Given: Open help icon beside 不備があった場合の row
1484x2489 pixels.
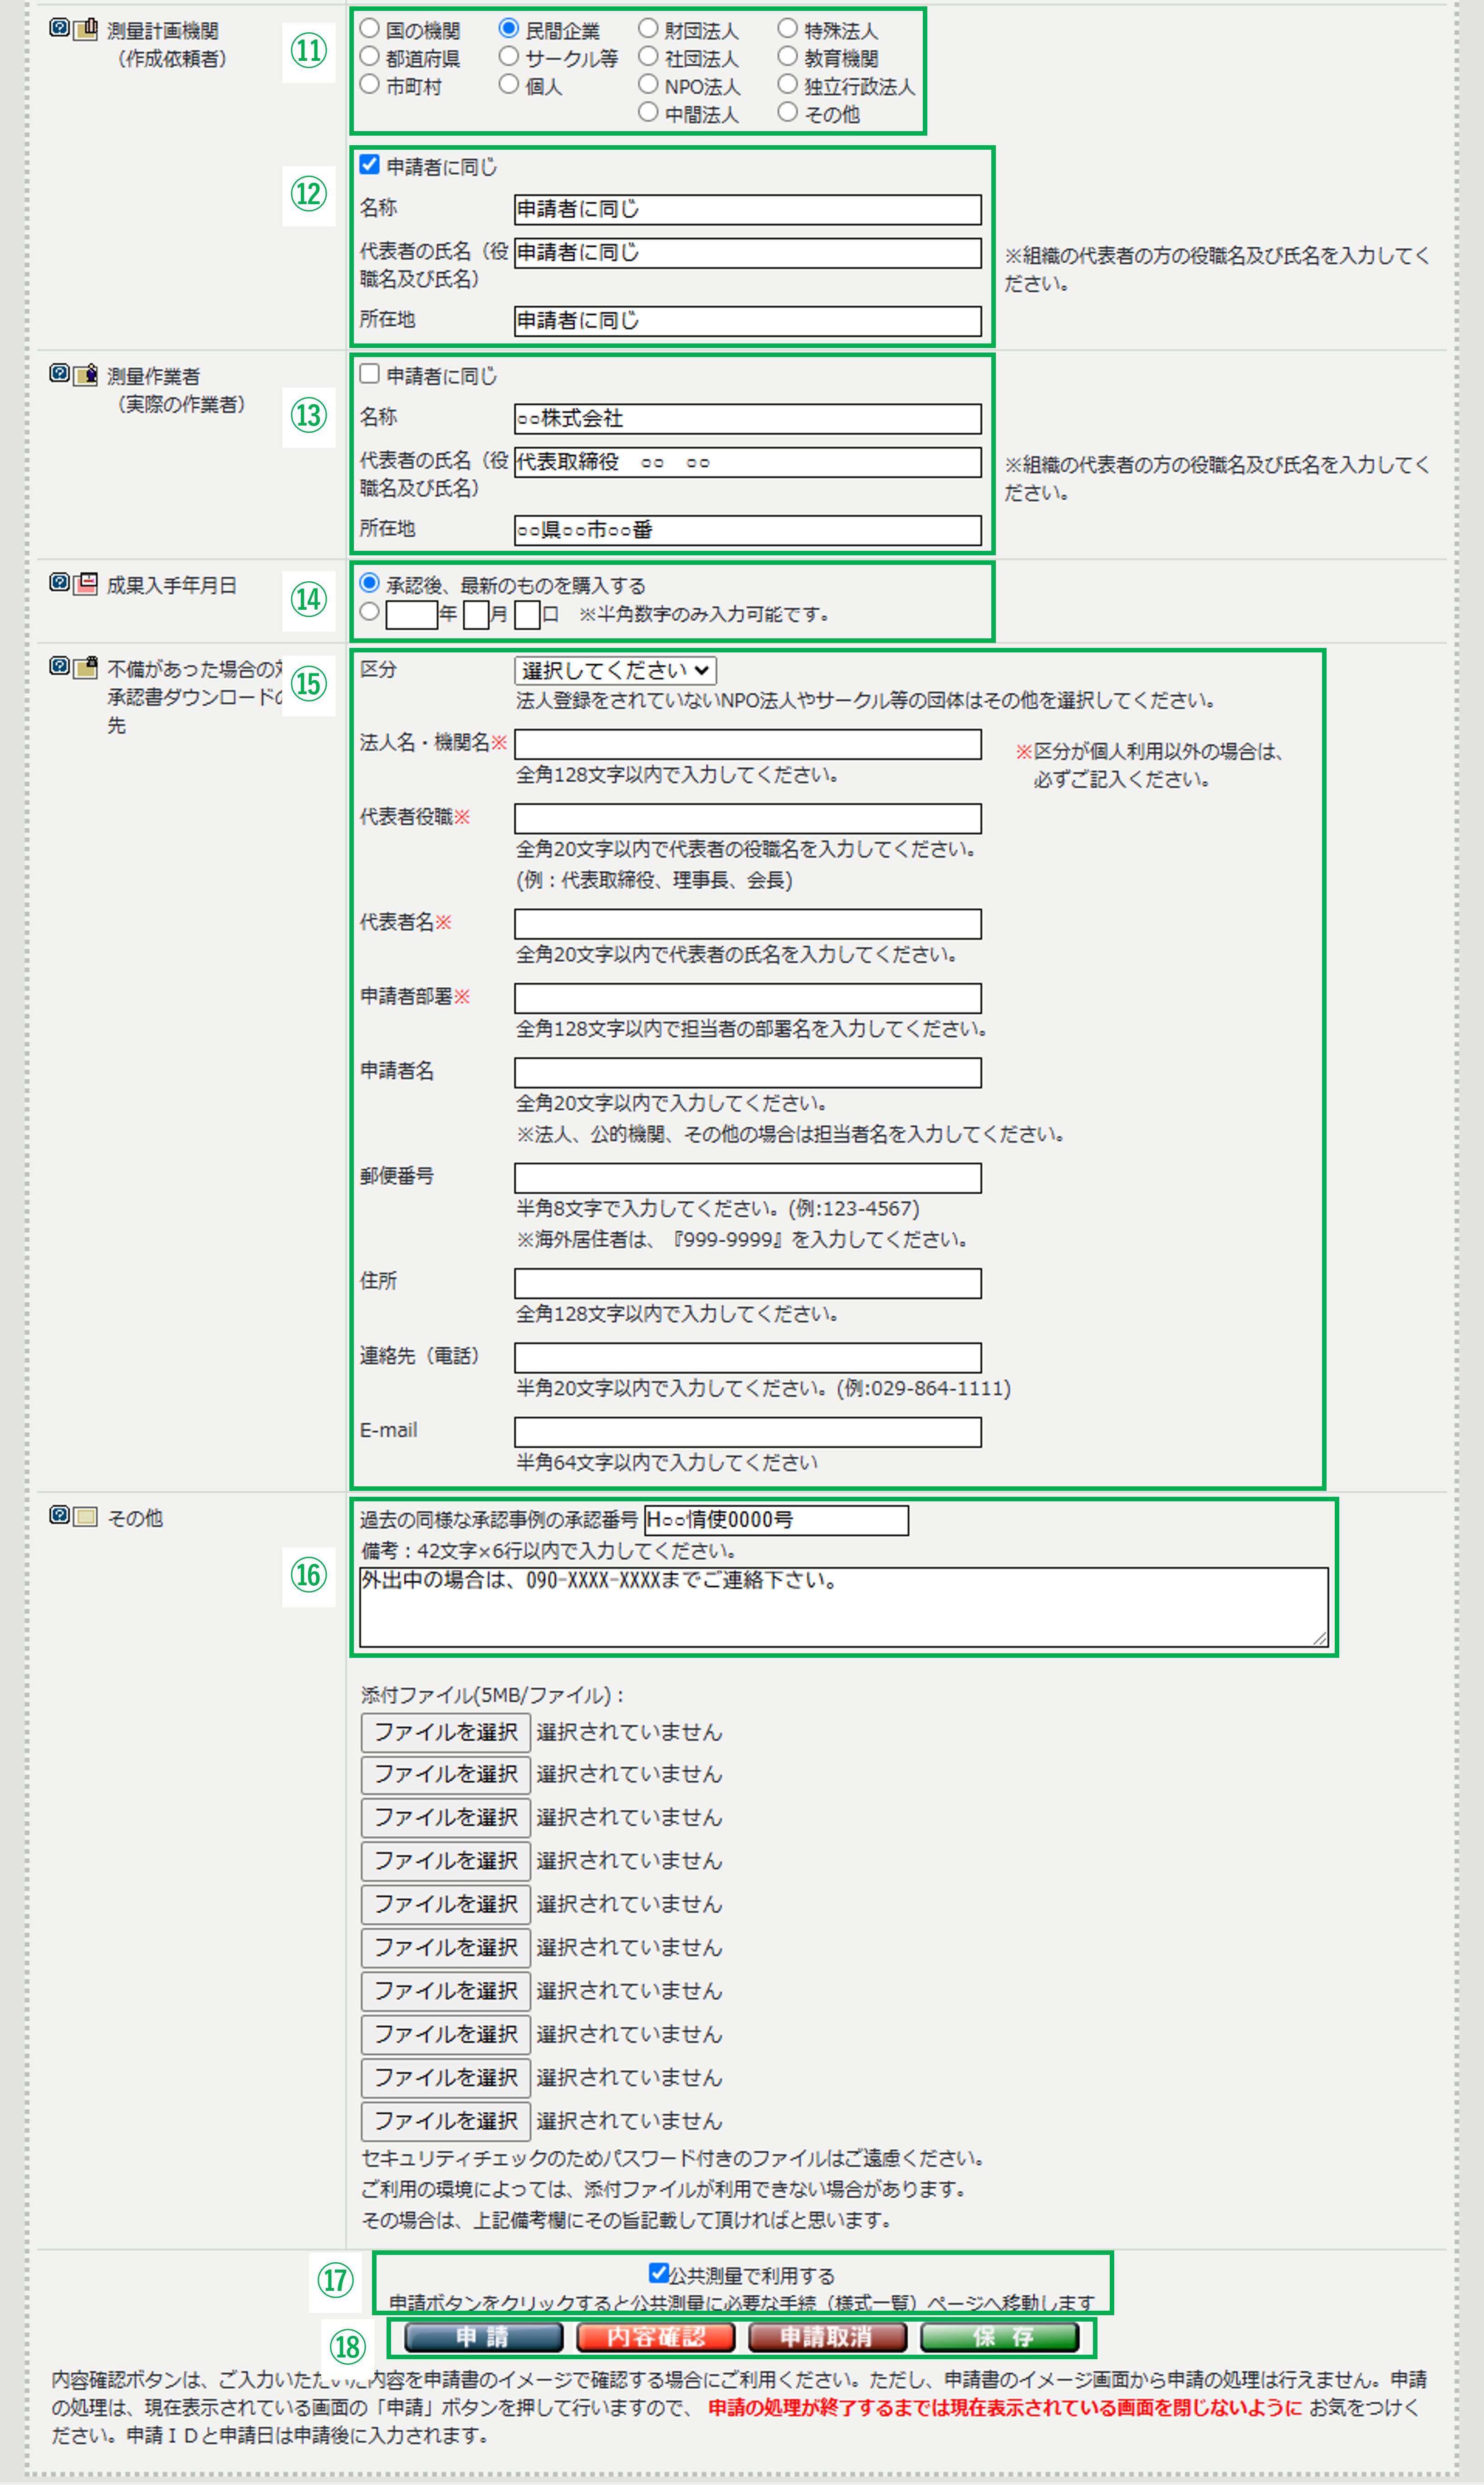Looking at the screenshot, I should (x=59, y=667).
